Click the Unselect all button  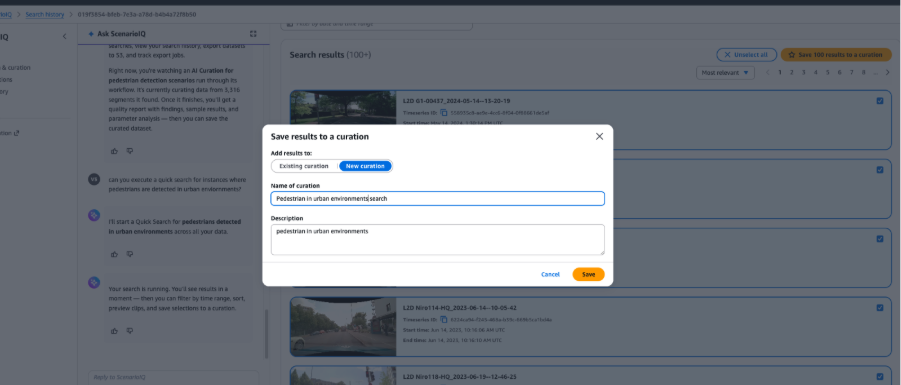[746, 55]
